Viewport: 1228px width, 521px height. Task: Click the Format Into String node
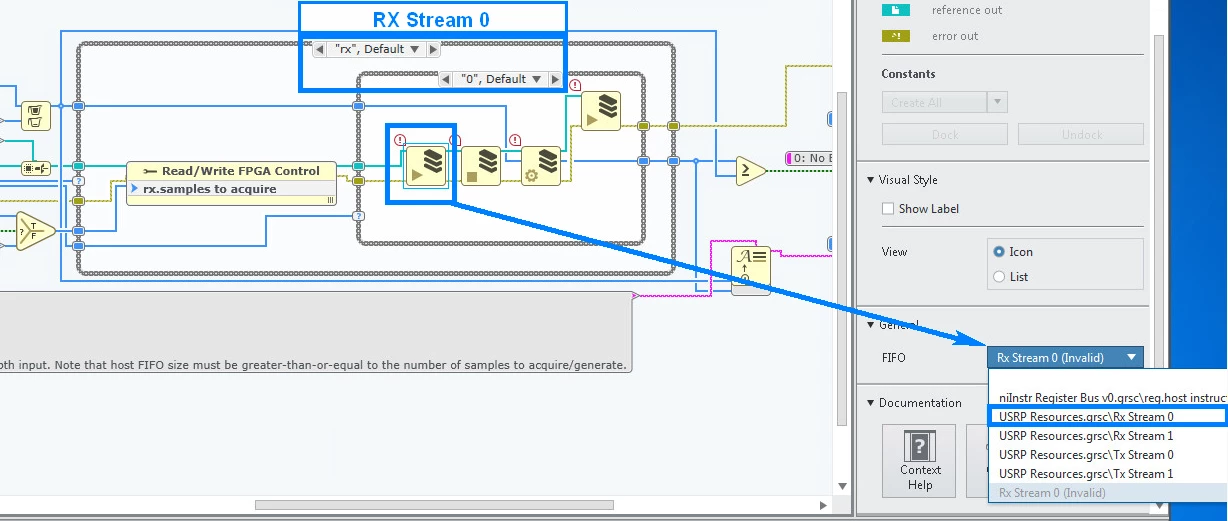pyautogui.click(x=751, y=268)
